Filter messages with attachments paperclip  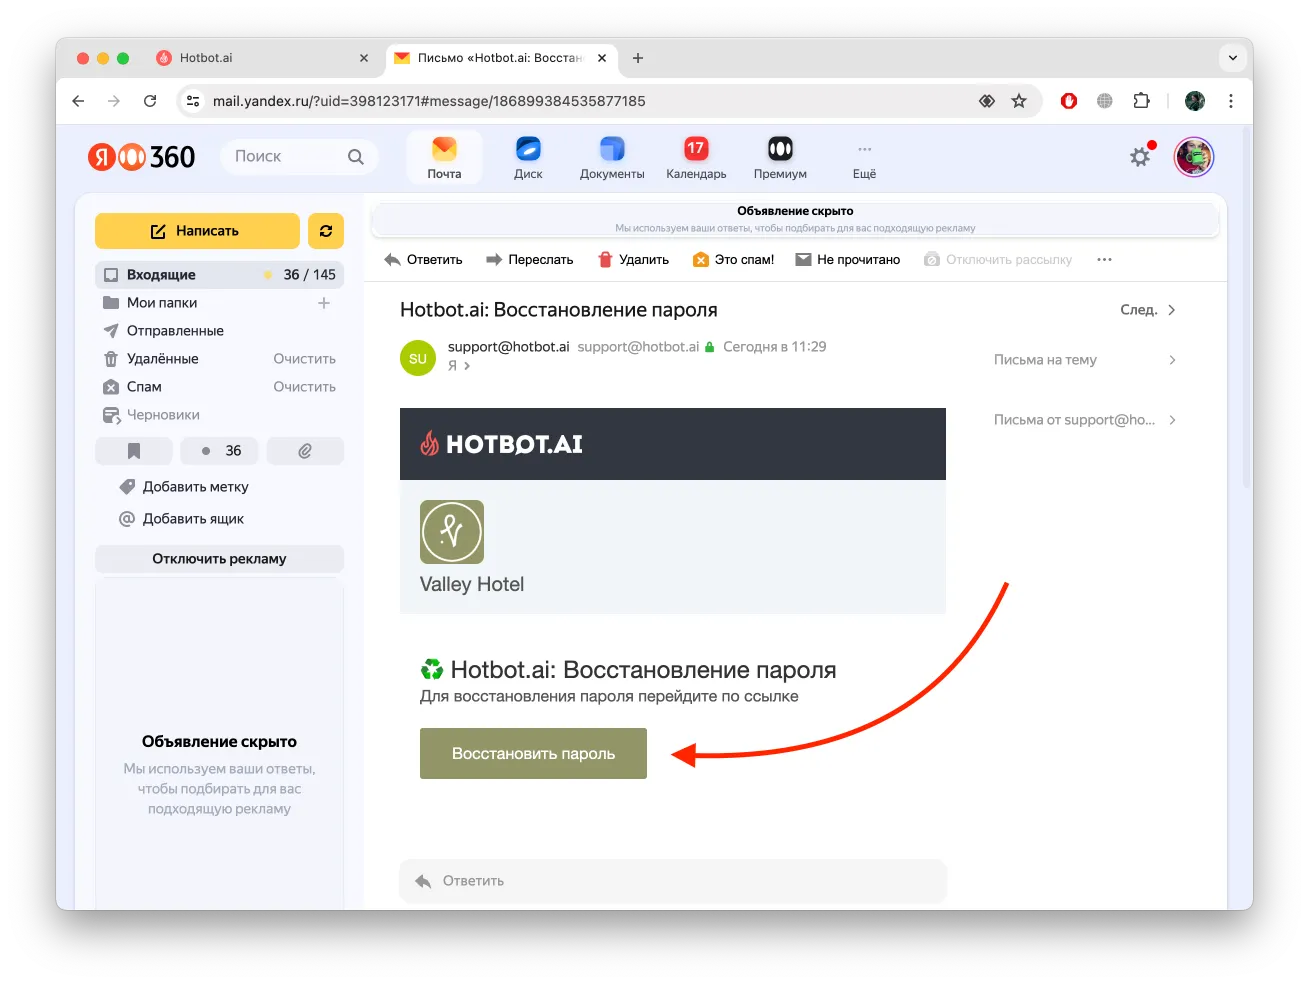(x=305, y=451)
